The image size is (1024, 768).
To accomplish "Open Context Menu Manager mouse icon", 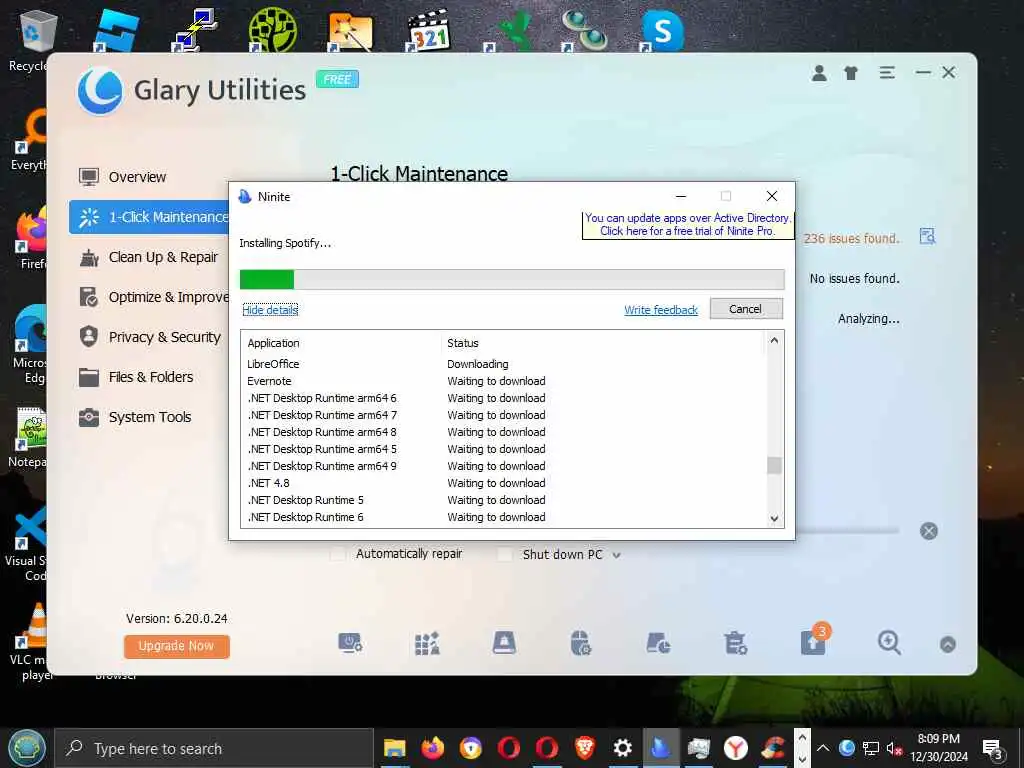I will [581, 643].
